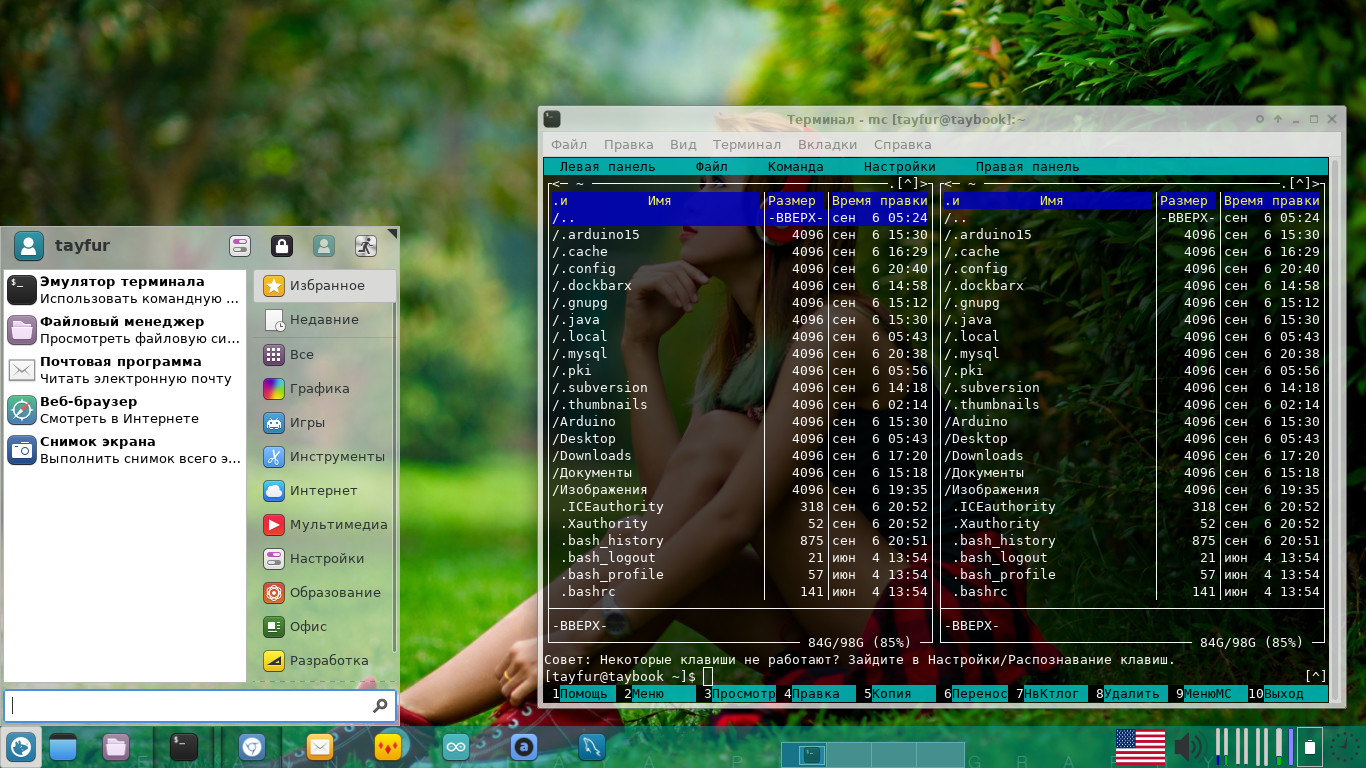Switch to the second workspace in pager
Image resolution: width=1366 pixels, height=768 pixels.
(x=850, y=755)
